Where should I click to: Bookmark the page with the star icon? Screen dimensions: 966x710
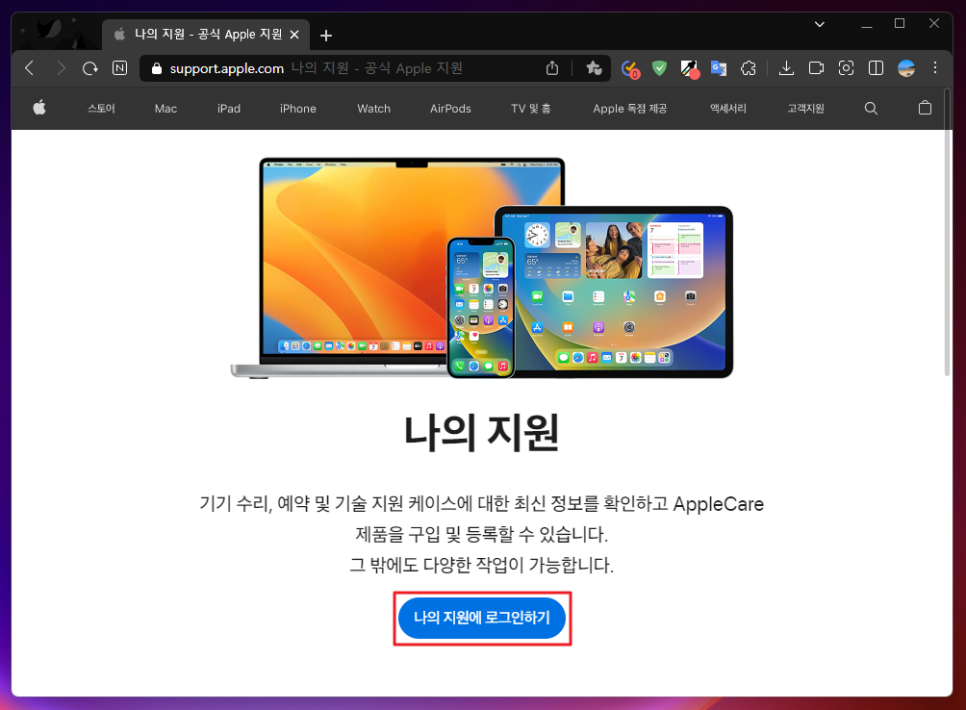click(594, 68)
